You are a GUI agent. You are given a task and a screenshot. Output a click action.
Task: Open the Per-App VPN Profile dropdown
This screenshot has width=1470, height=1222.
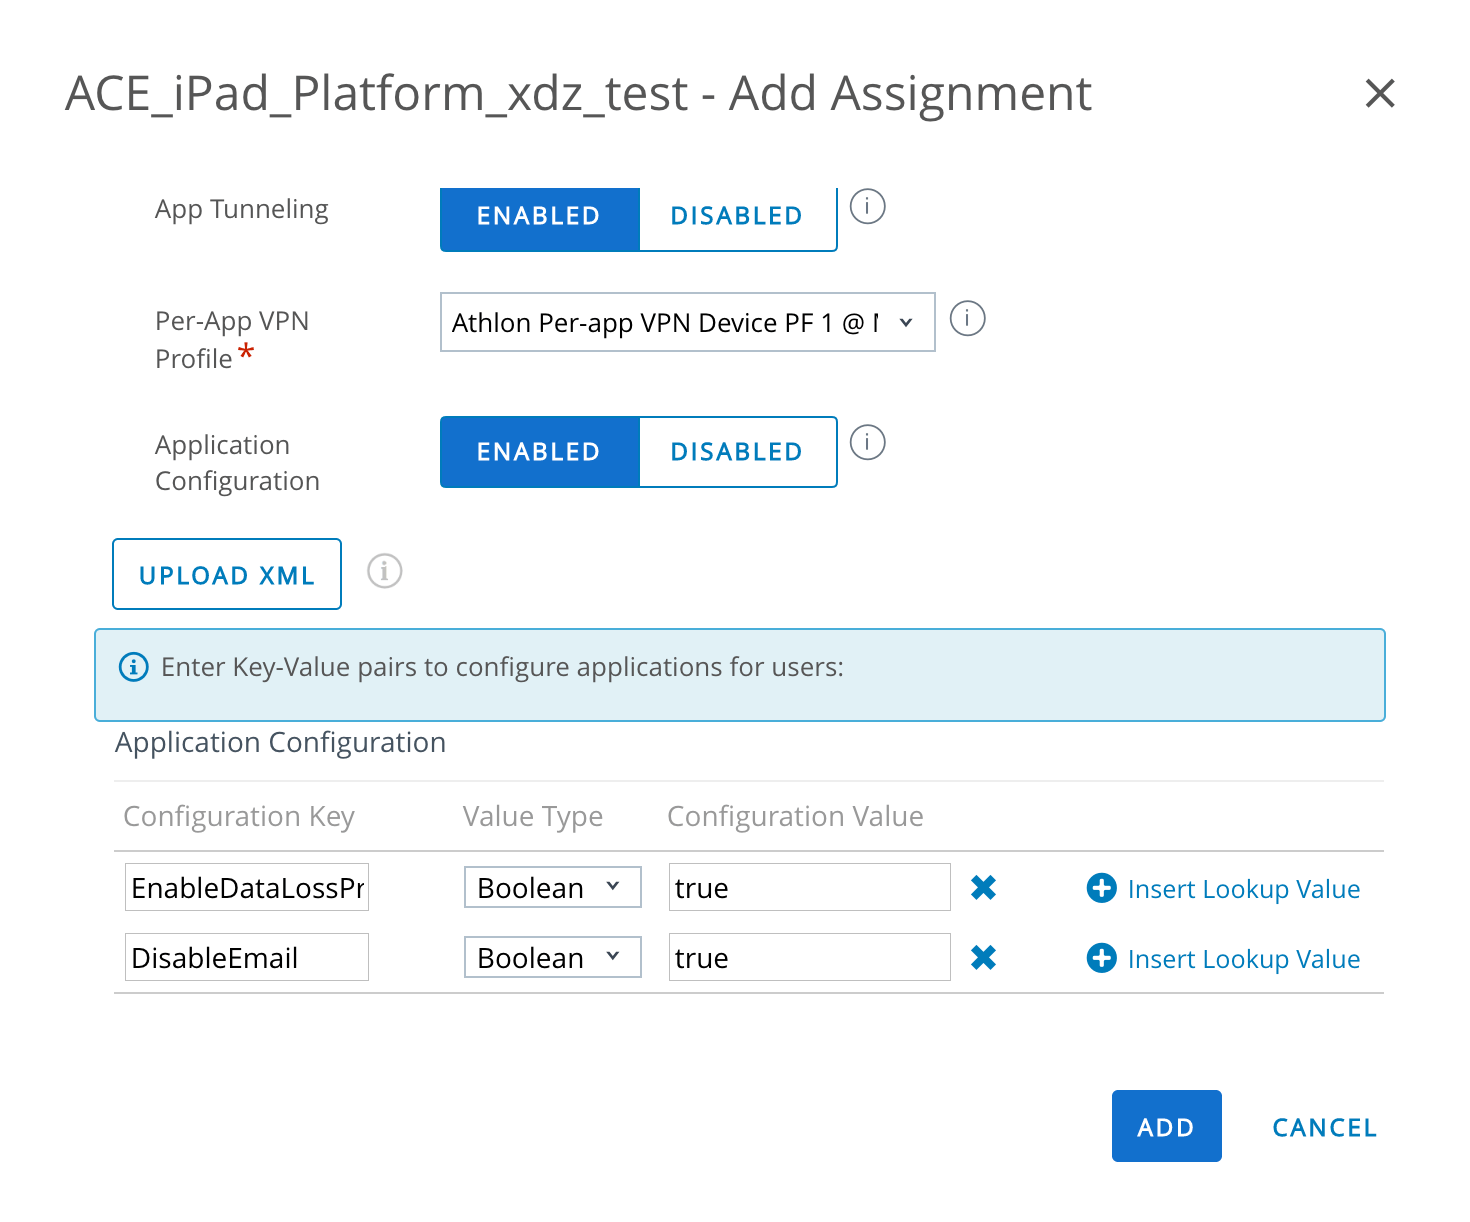687,322
